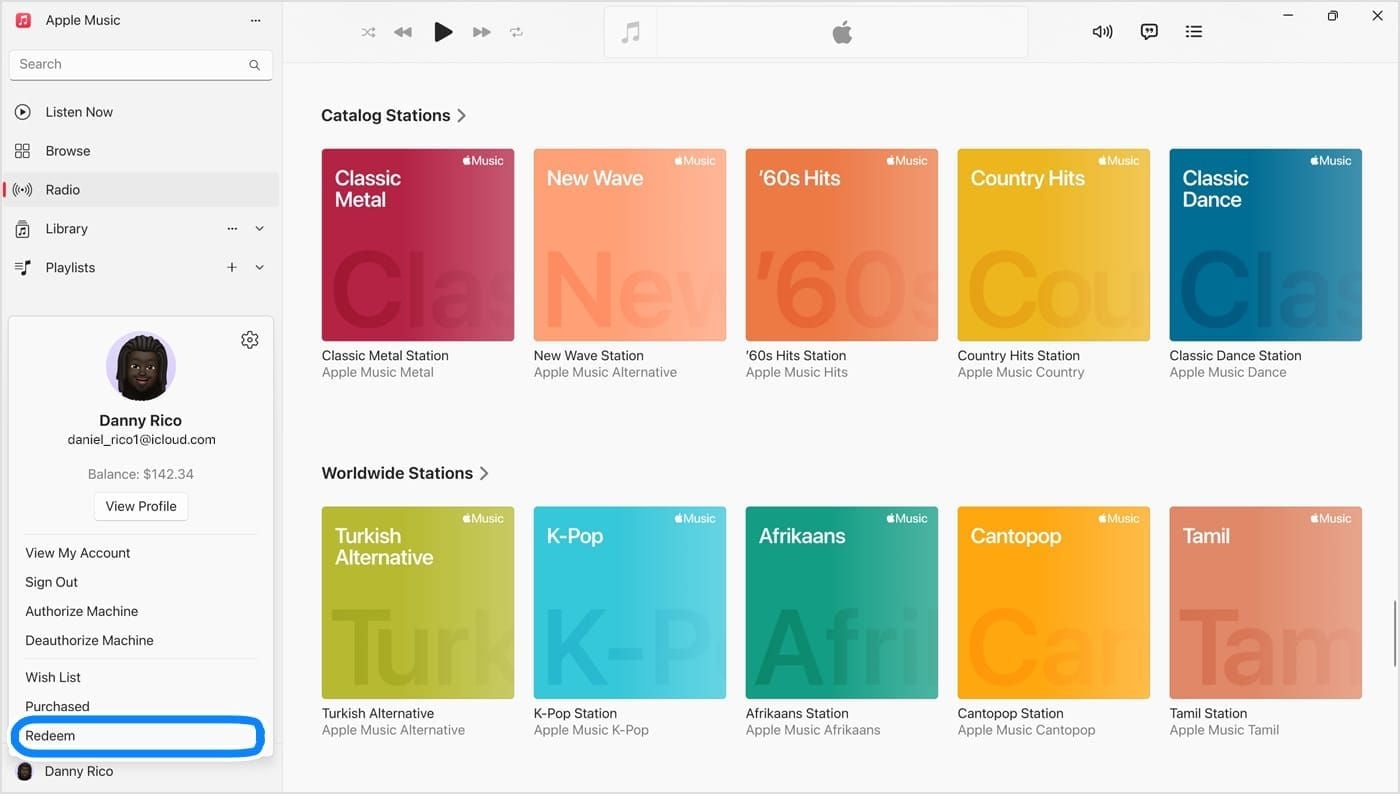Select Radio in the sidebar

(x=62, y=189)
